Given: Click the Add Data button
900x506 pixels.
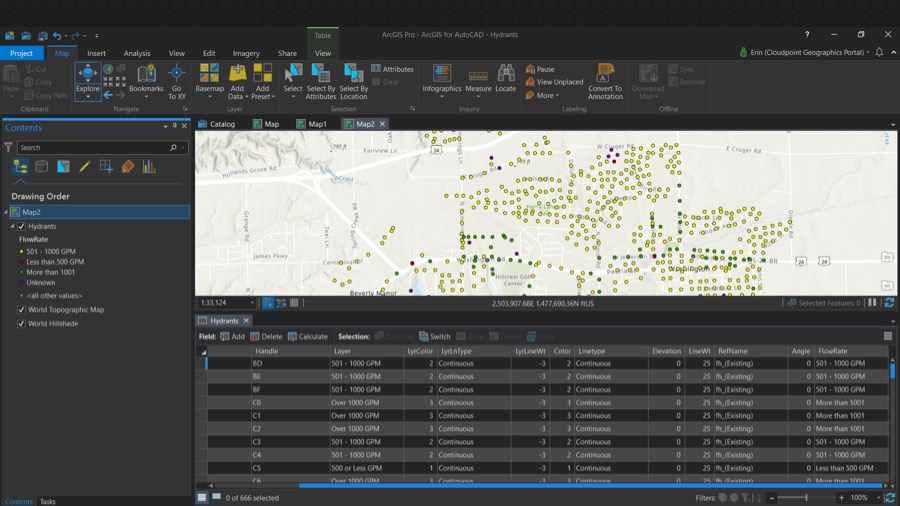Looking at the screenshot, I should pyautogui.click(x=237, y=80).
